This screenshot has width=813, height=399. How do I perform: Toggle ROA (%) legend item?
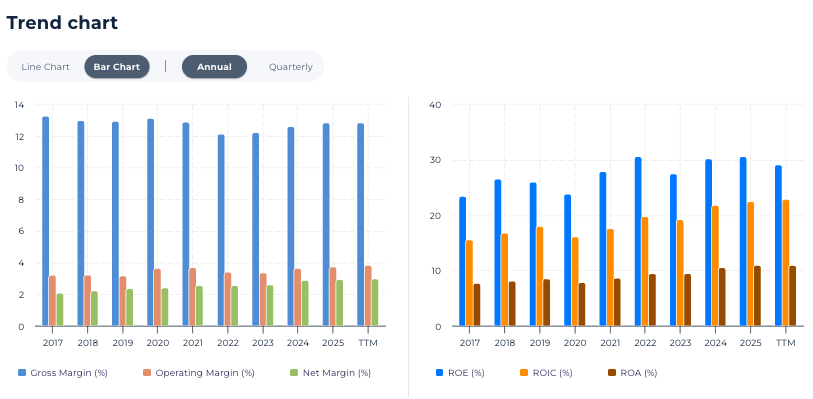click(632, 373)
